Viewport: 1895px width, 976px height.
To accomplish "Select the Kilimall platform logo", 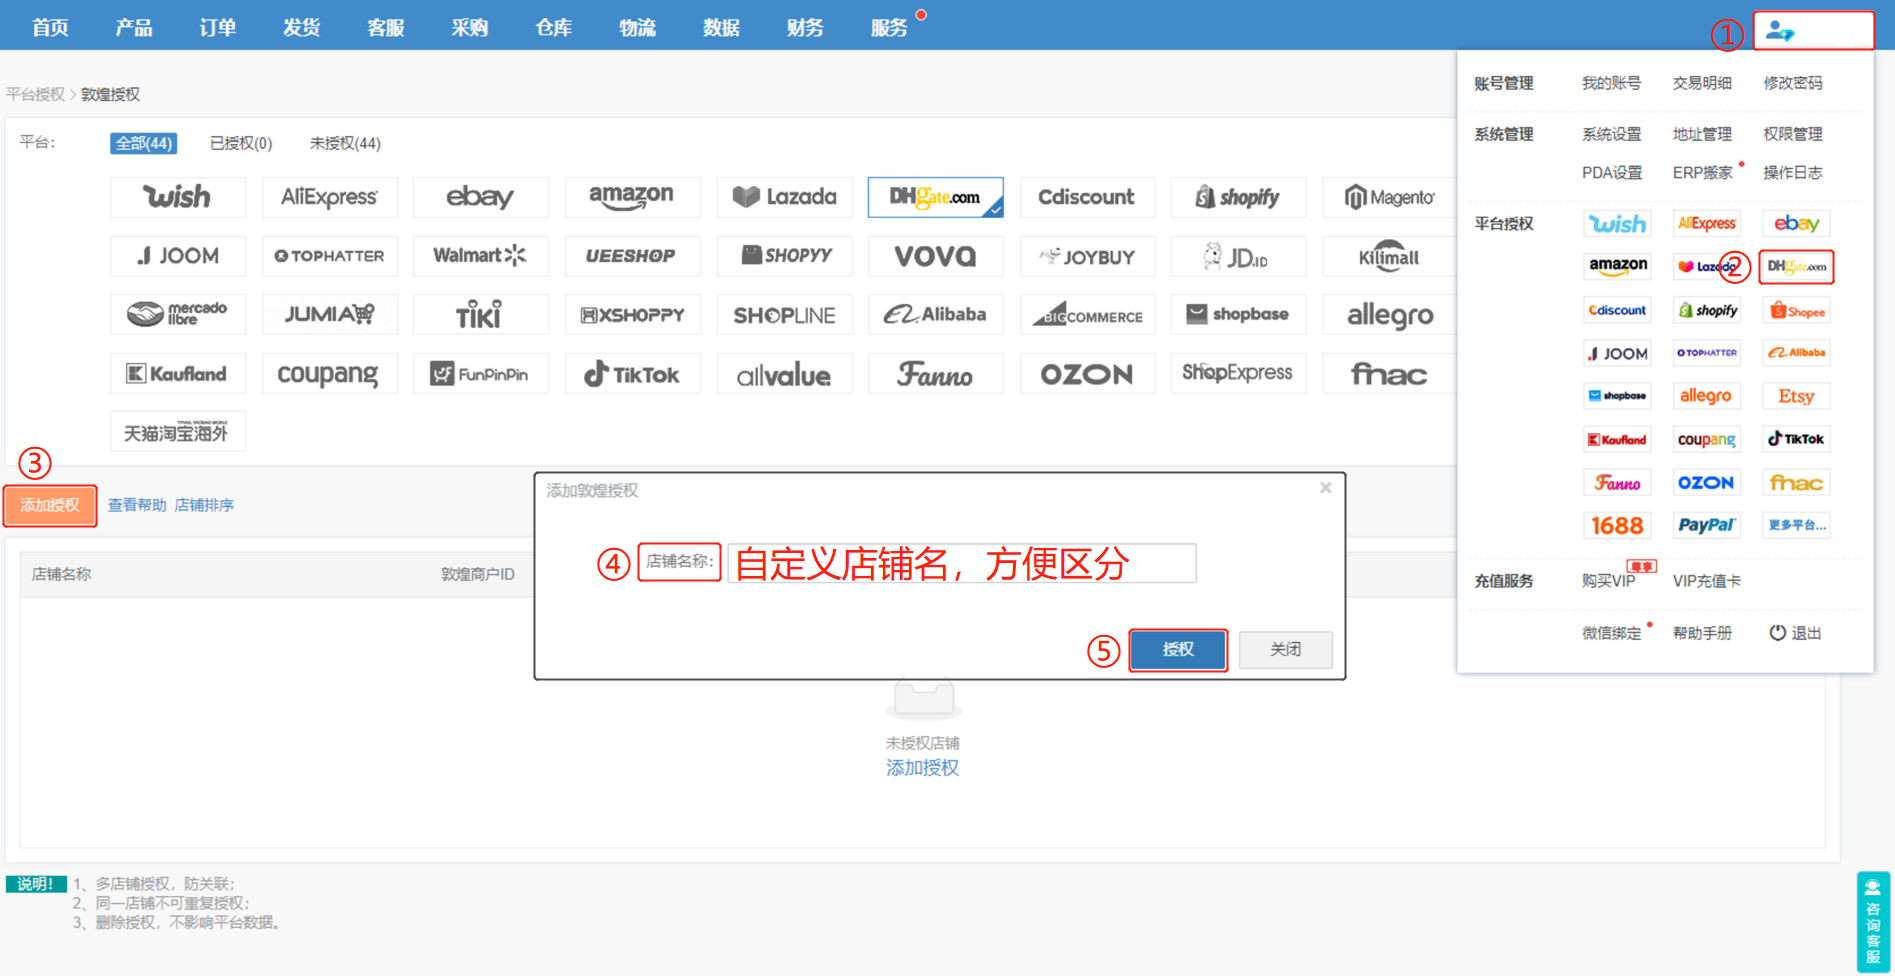I will [x=1390, y=256].
